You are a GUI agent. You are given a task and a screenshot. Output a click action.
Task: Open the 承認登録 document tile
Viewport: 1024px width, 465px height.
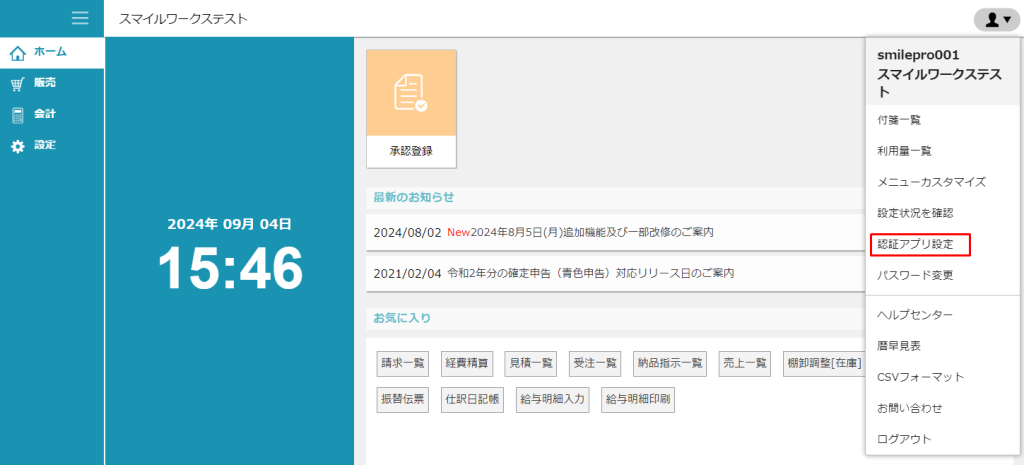pos(411,109)
